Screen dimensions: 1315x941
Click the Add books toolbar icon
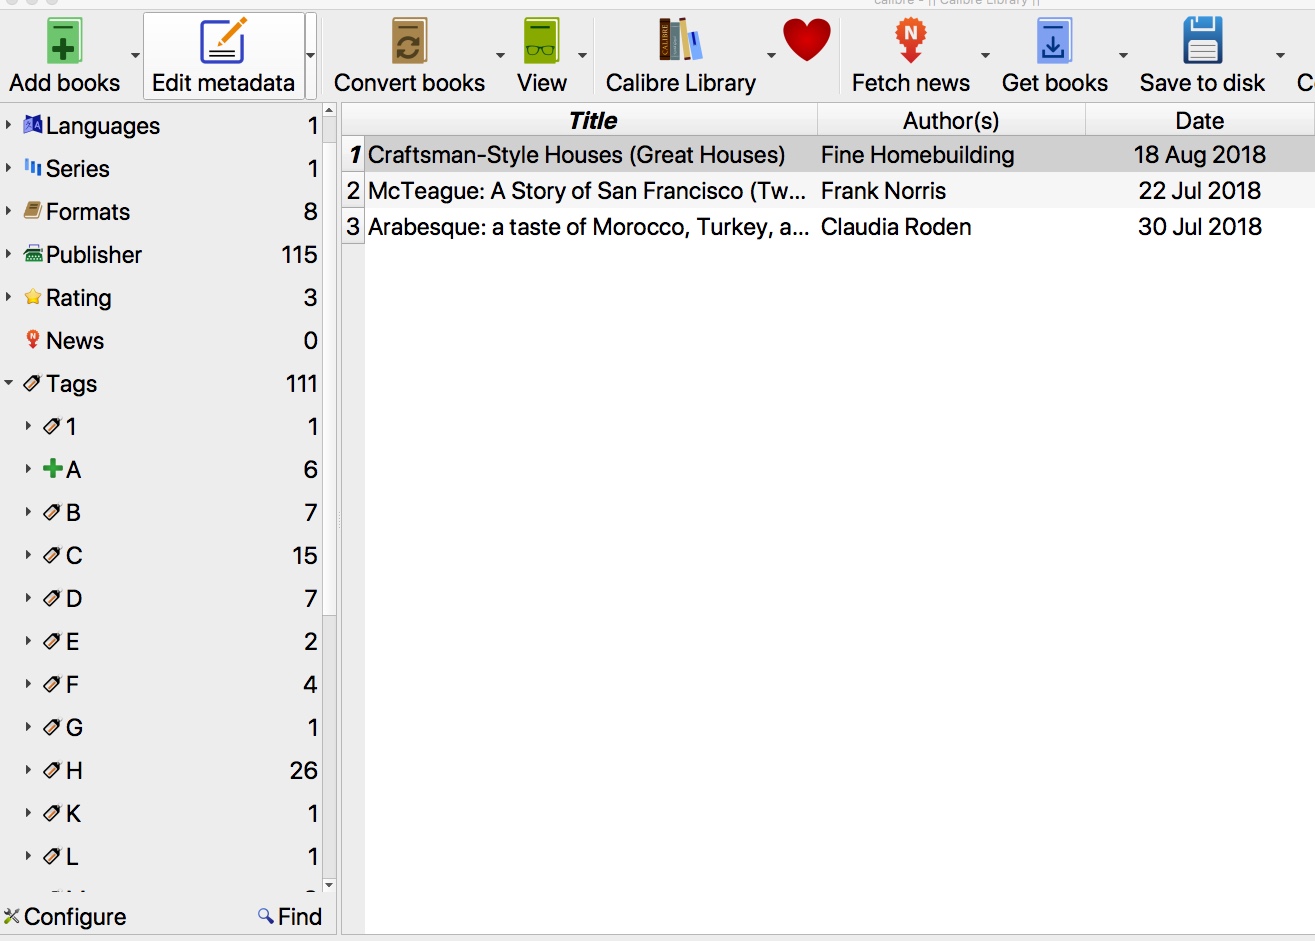coord(64,42)
